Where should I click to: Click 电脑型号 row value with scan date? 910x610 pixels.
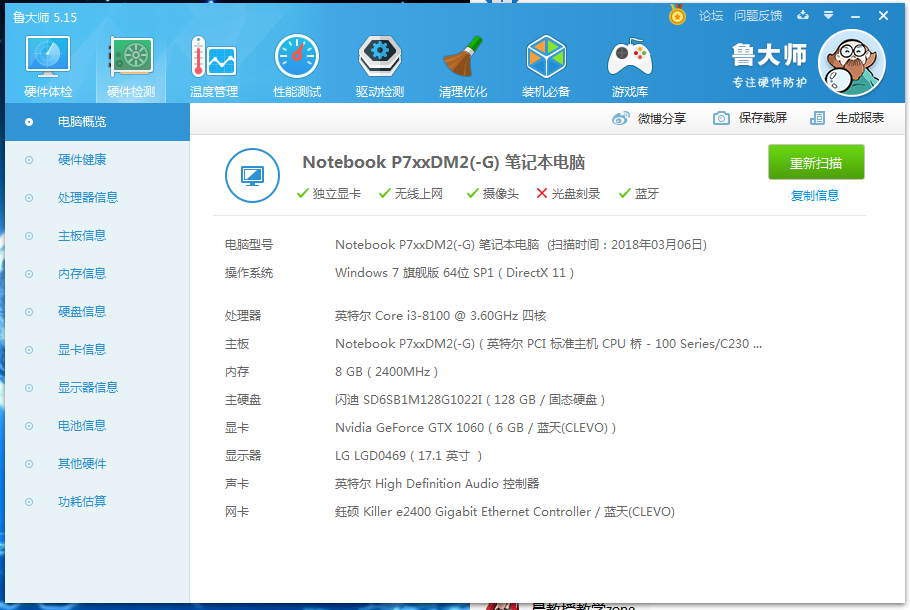[521, 245]
